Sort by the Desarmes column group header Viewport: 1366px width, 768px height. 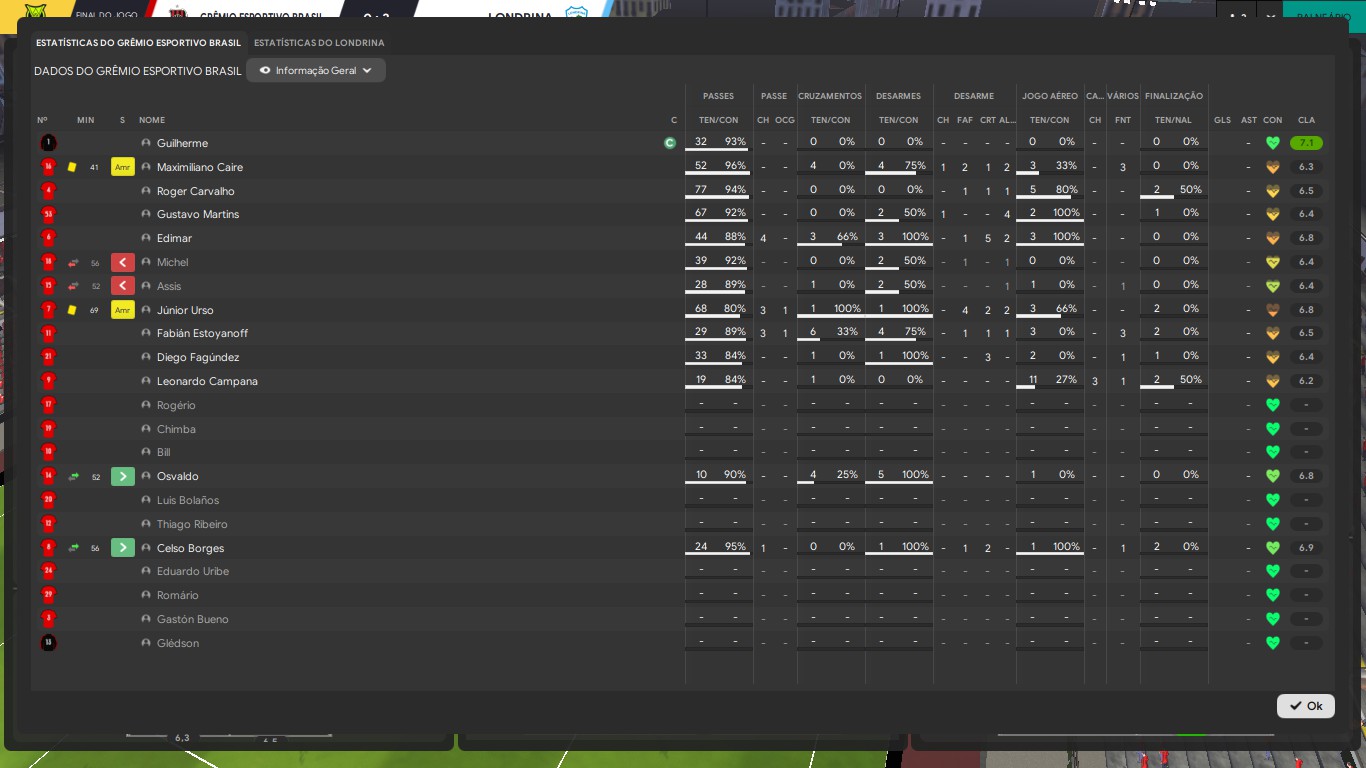[898, 96]
